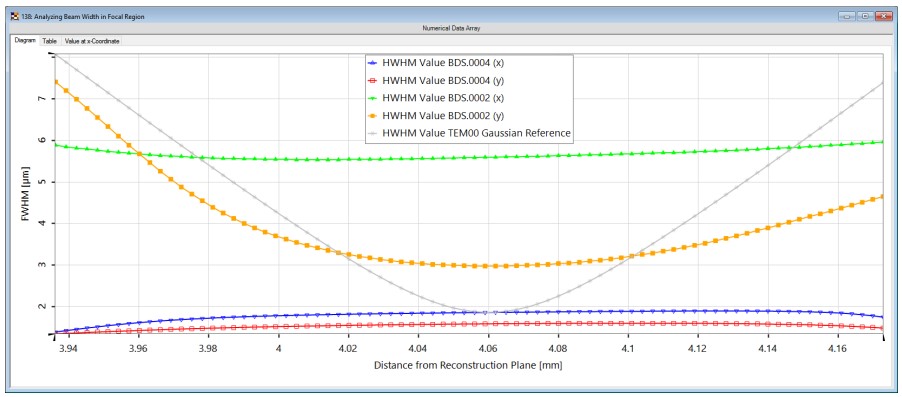Image resolution: width=902 pixels, height=397 pixels.
Task: Click the orange HWHM BDS.0002 (y) legend marker
Action: pos(372,115)
